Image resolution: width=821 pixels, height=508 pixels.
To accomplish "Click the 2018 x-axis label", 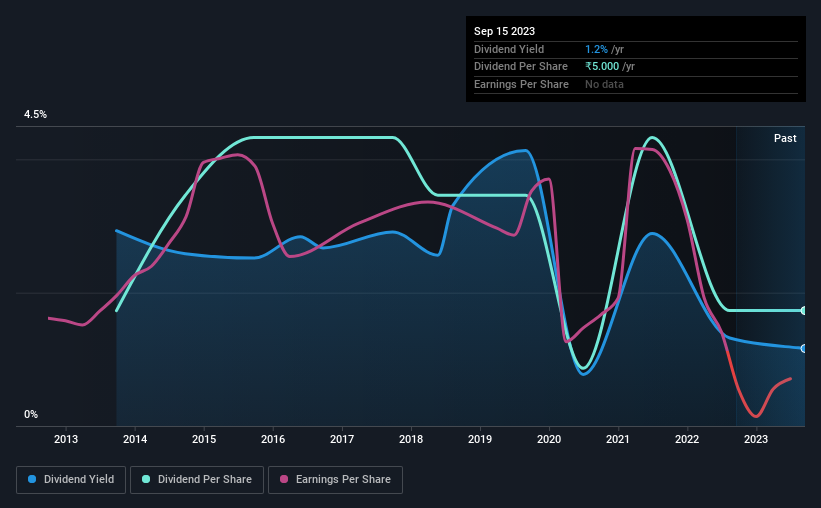I will pyautogui.click(x=411, y=439).
